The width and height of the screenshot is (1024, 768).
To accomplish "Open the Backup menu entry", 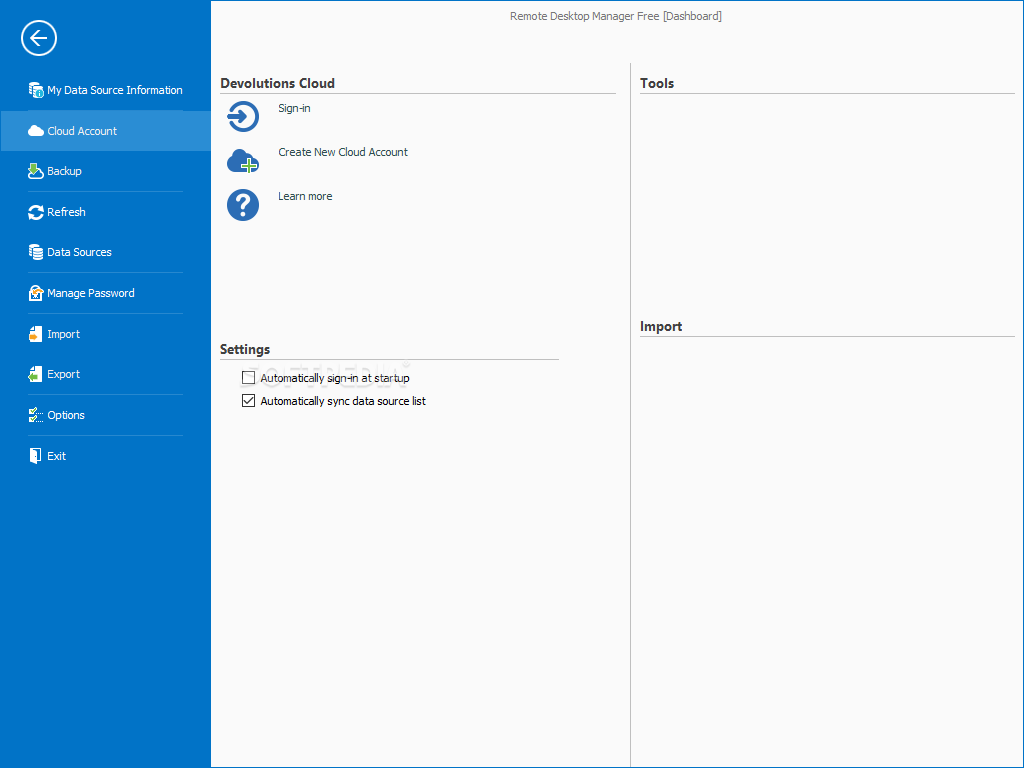I will tap(106, 171).
